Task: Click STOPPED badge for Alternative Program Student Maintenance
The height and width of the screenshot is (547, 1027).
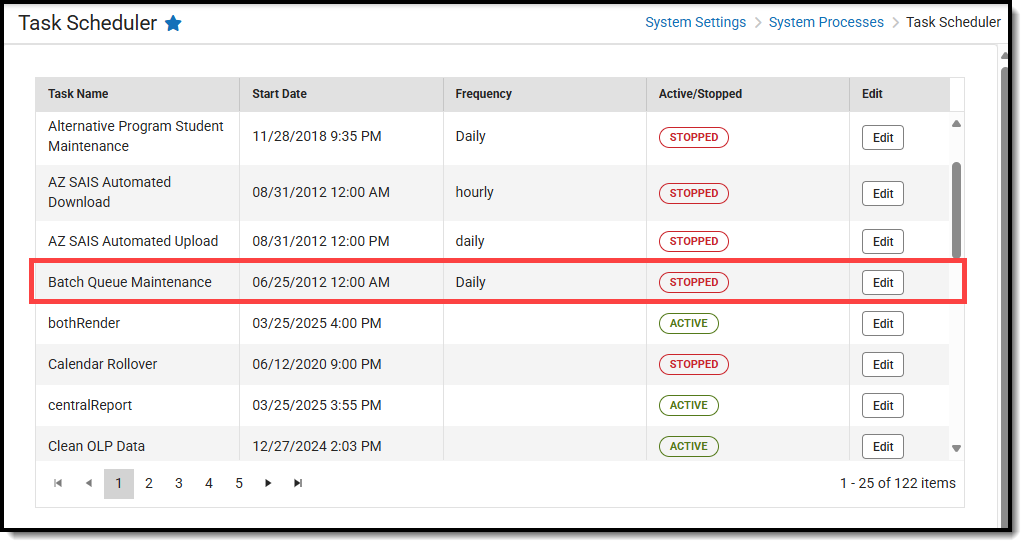Action: [694, 137]
